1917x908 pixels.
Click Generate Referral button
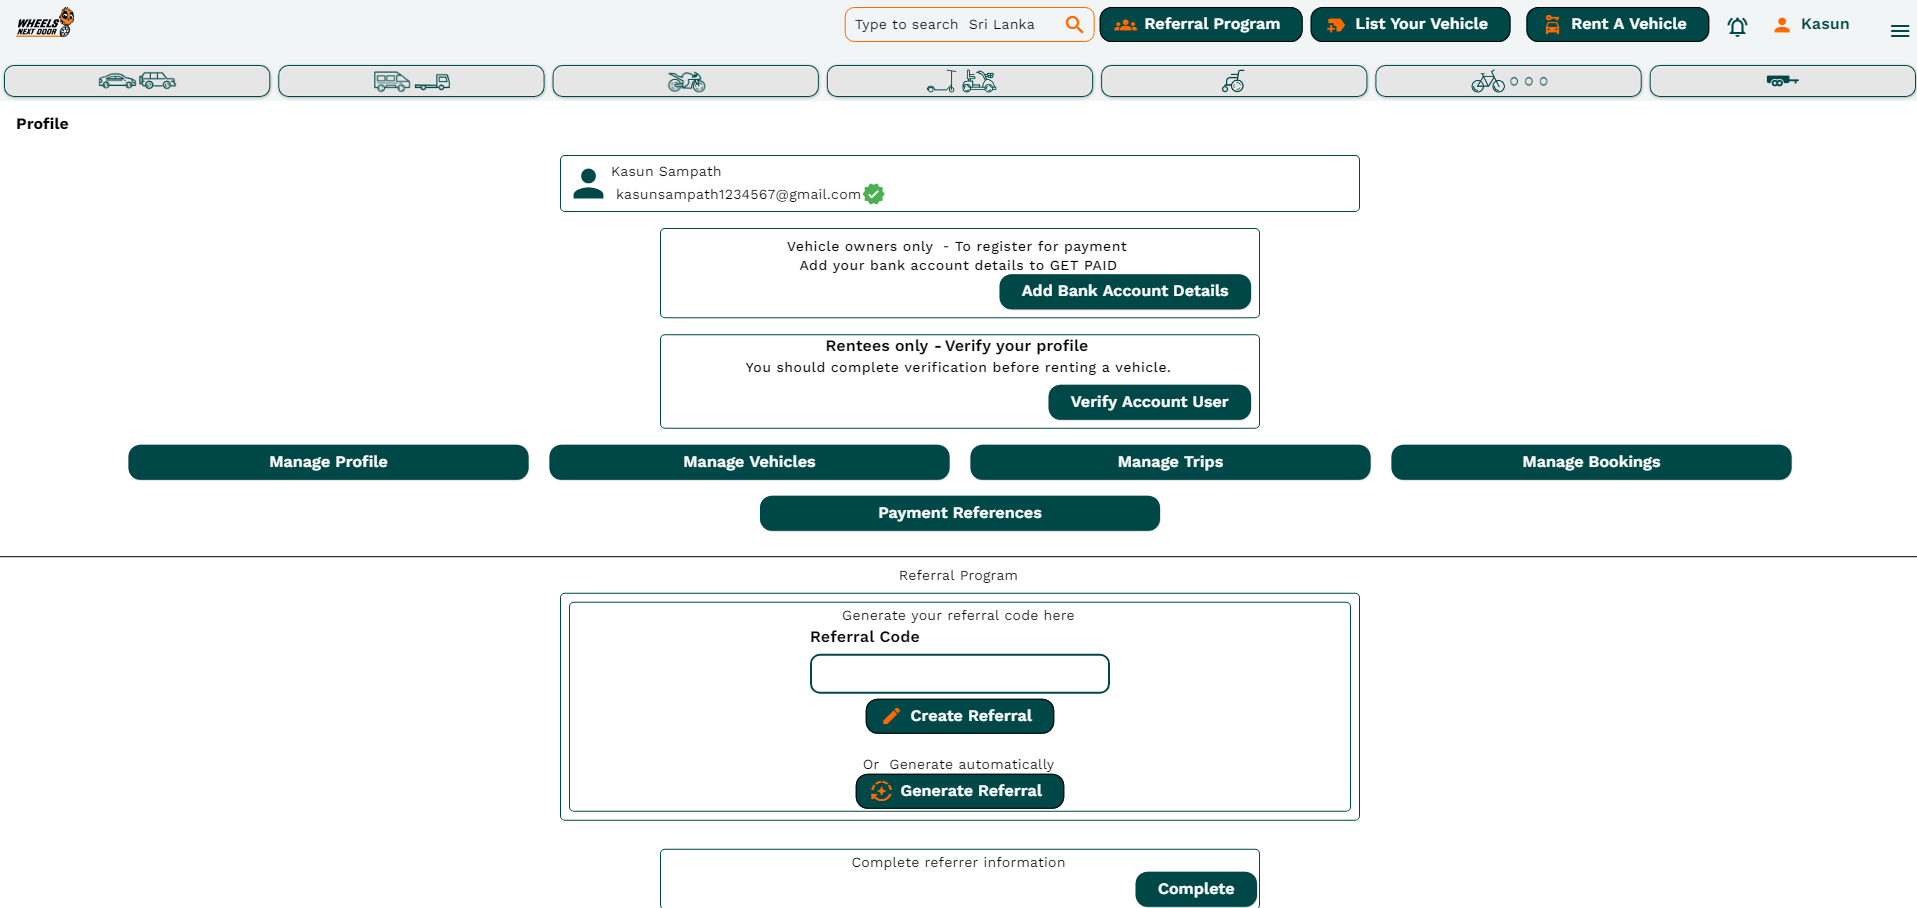[959, 791]
